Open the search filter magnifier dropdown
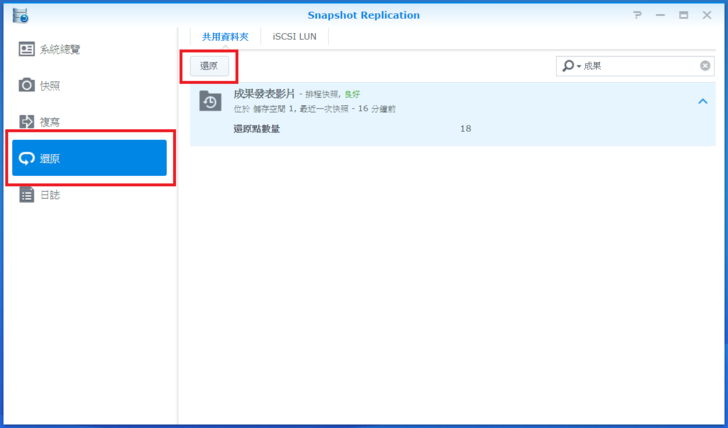 click(x=571, y=66)
